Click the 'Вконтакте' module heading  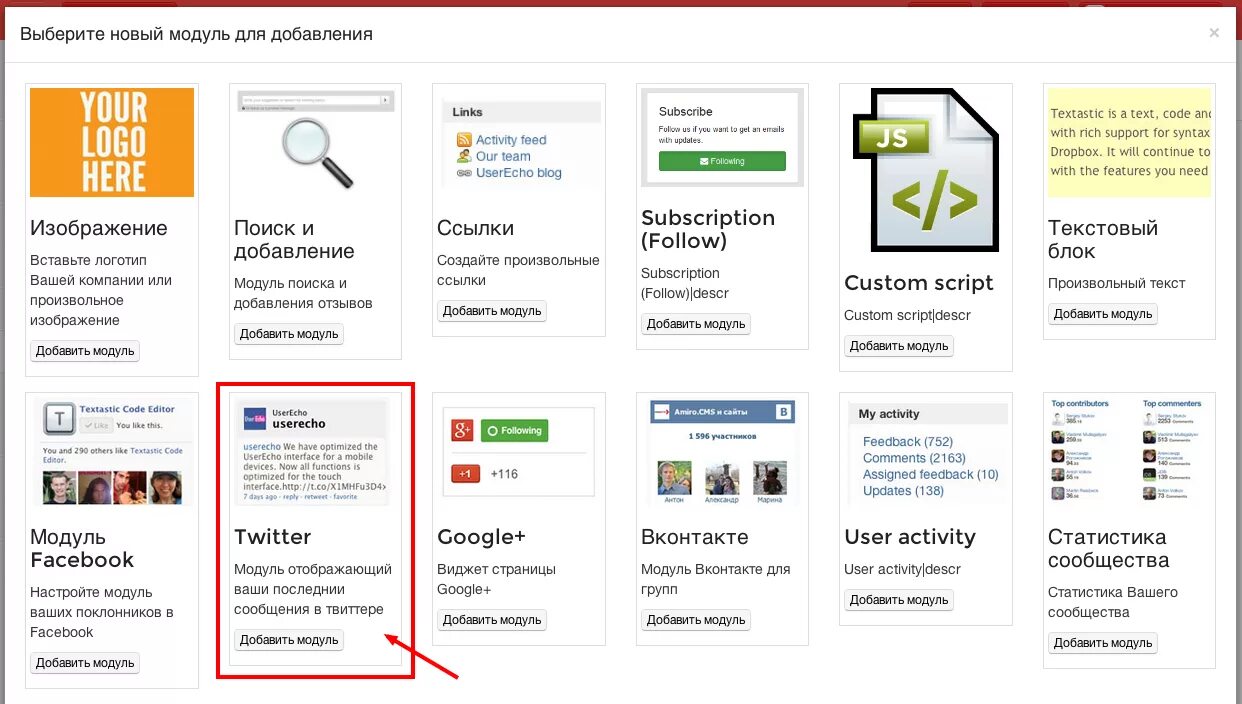pos(695,537)
